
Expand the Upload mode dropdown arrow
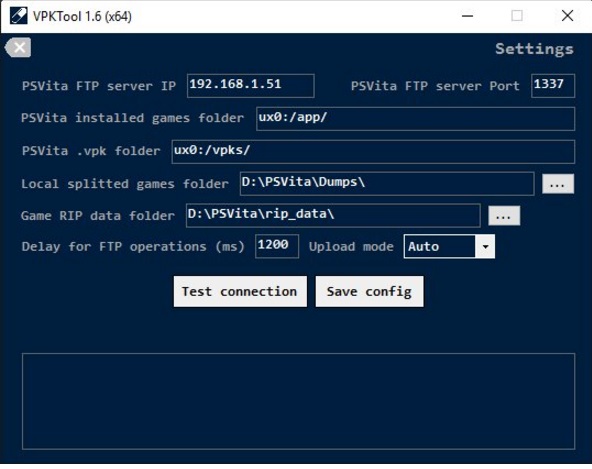tap(485, 247)
